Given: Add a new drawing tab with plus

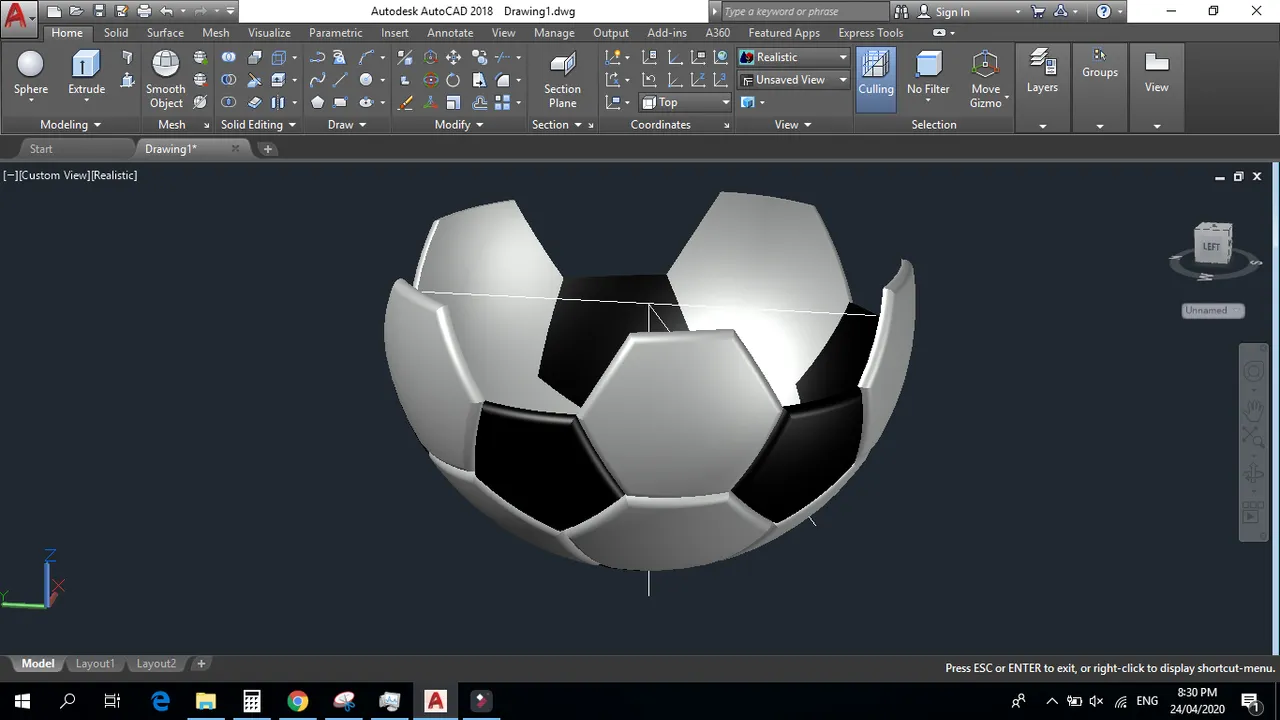Looking at the screenshot, I should tap(267, 149).
